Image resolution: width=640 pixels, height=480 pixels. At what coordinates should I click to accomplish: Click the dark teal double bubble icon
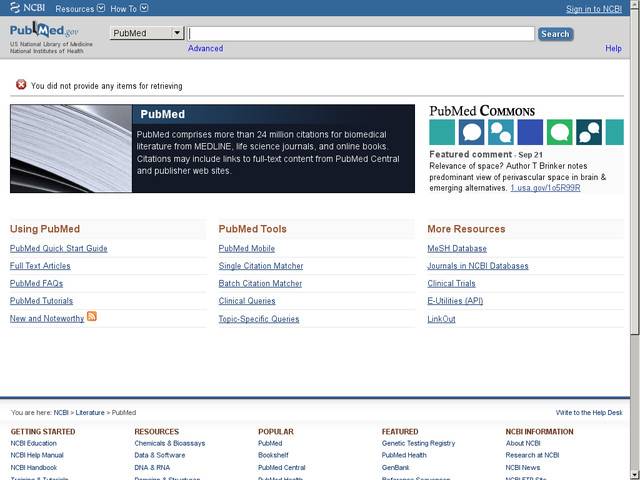tap(589, 132)
